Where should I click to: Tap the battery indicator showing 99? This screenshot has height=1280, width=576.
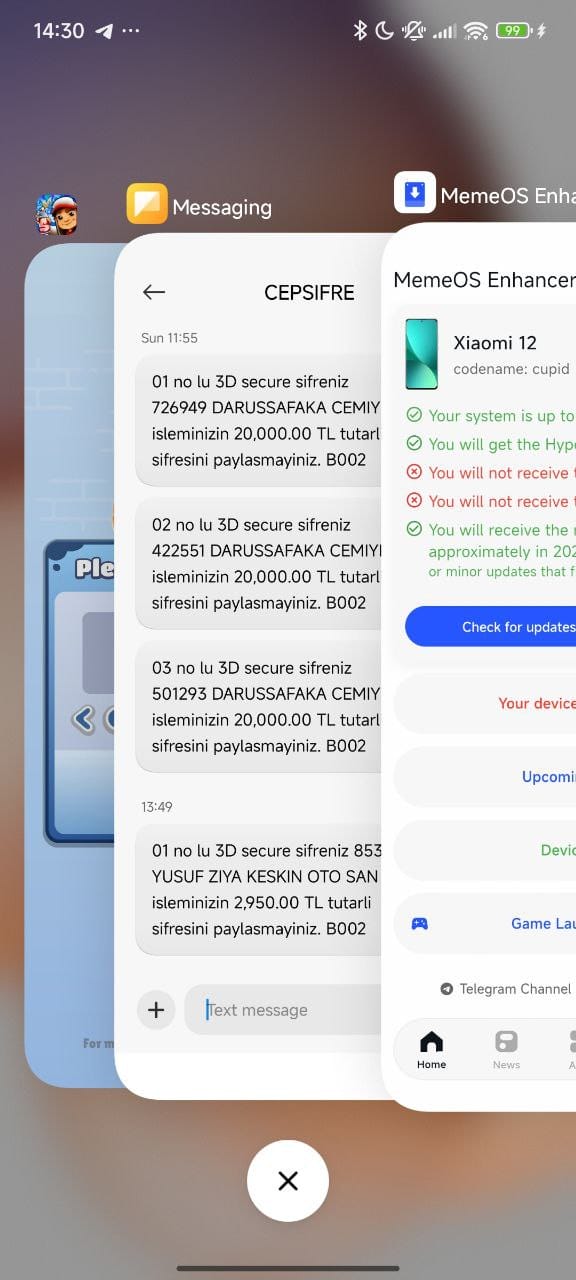513,31
